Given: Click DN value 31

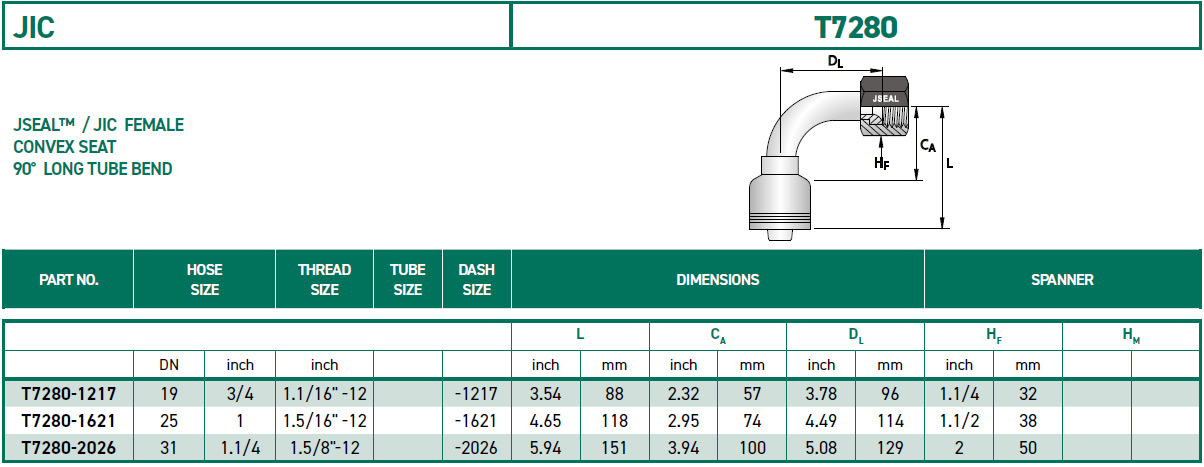Looking at the screenshot, I should 169,448.
